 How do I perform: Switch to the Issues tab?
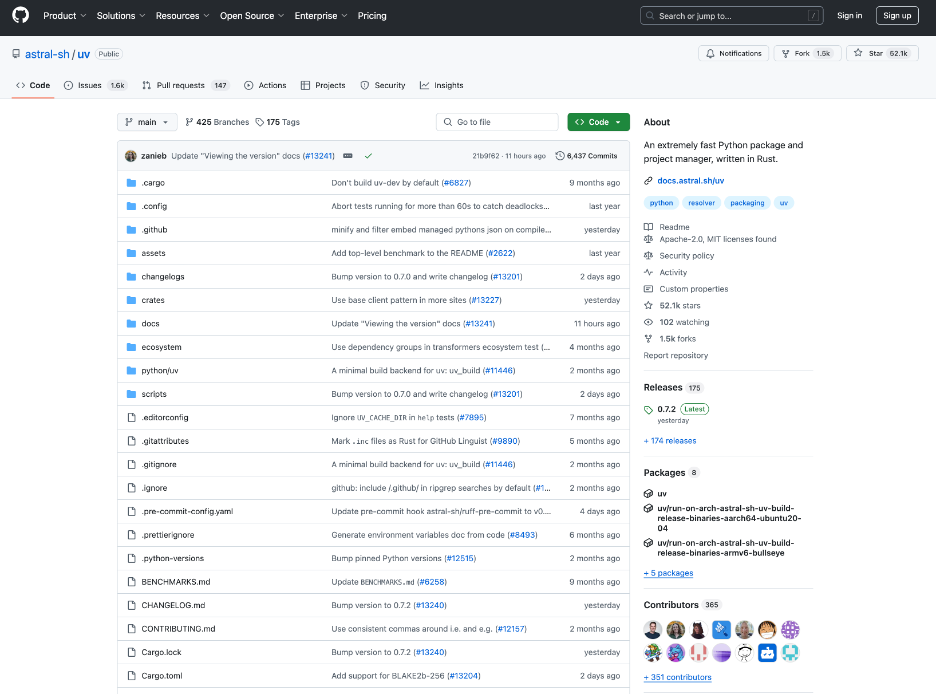click(95, 85)
